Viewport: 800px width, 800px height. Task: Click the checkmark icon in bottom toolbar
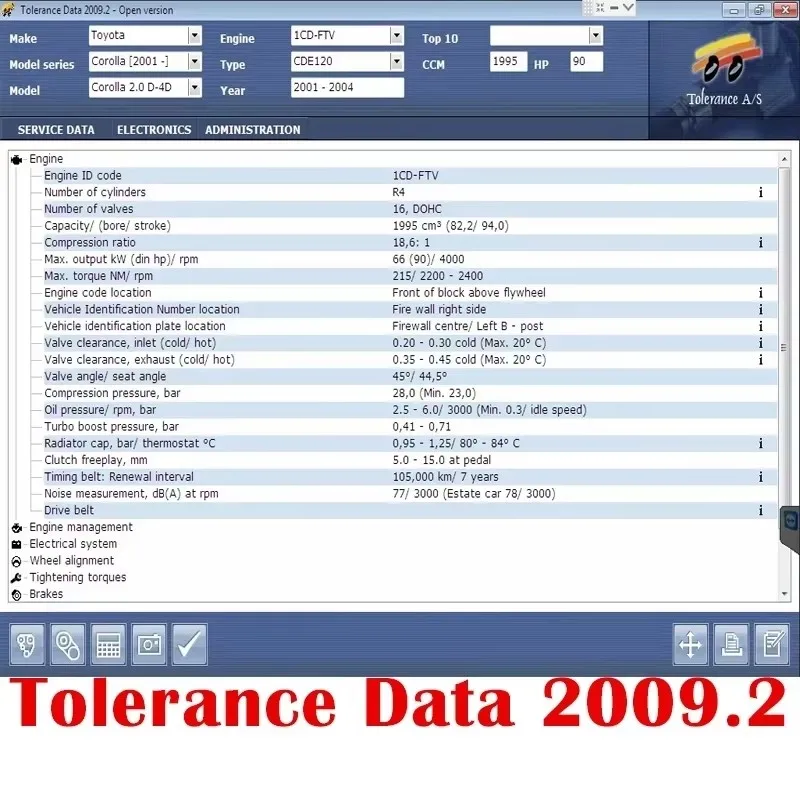189,644
